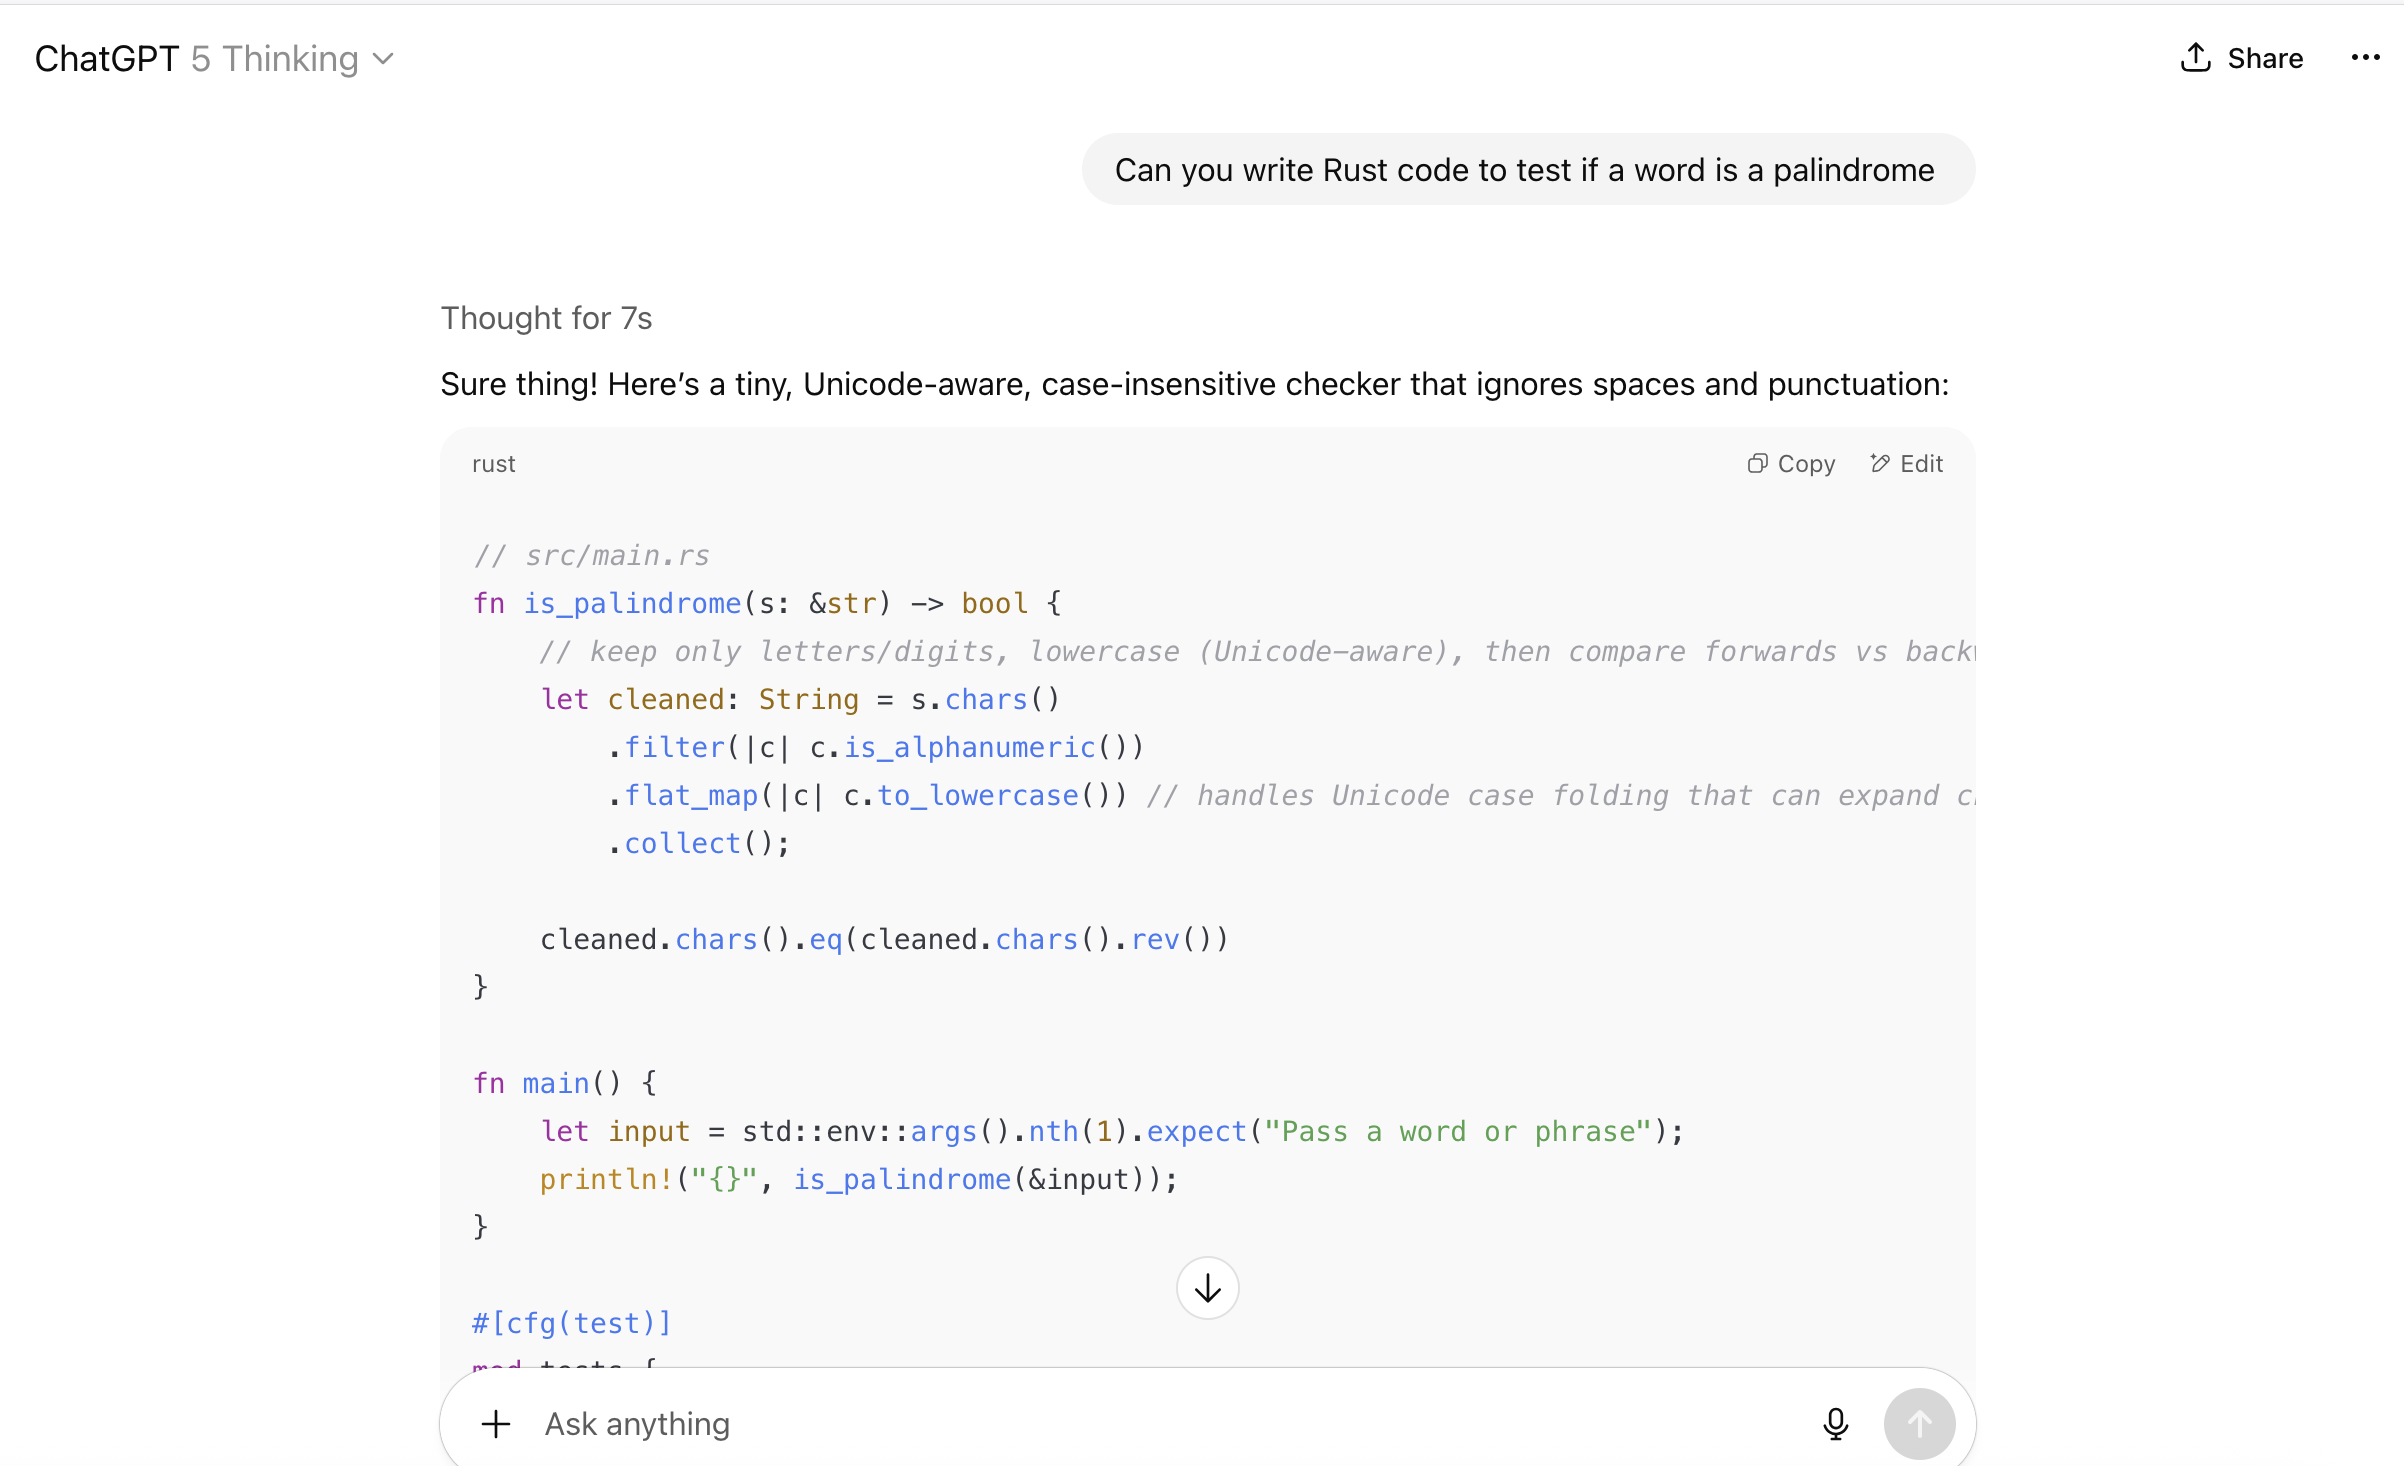Click the '// src/main.rs' comment line
The width and height of the screenshot is (2404, 1466).
591,555
